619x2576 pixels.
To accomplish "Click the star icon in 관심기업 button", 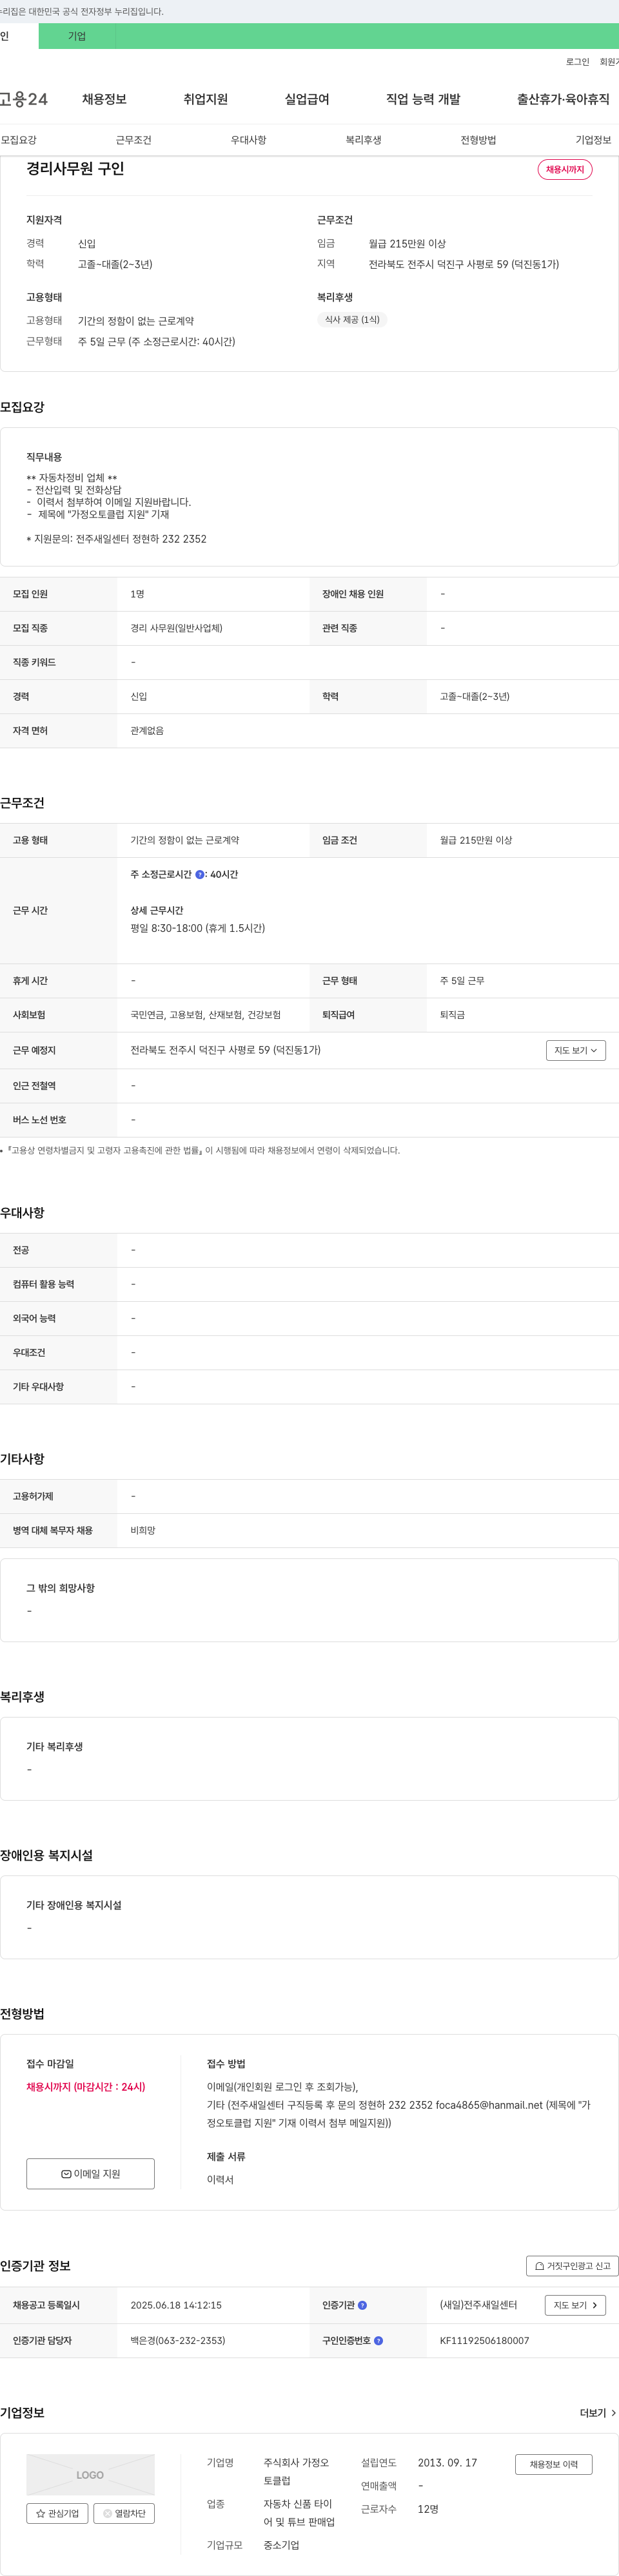I will coord(41,2513).
